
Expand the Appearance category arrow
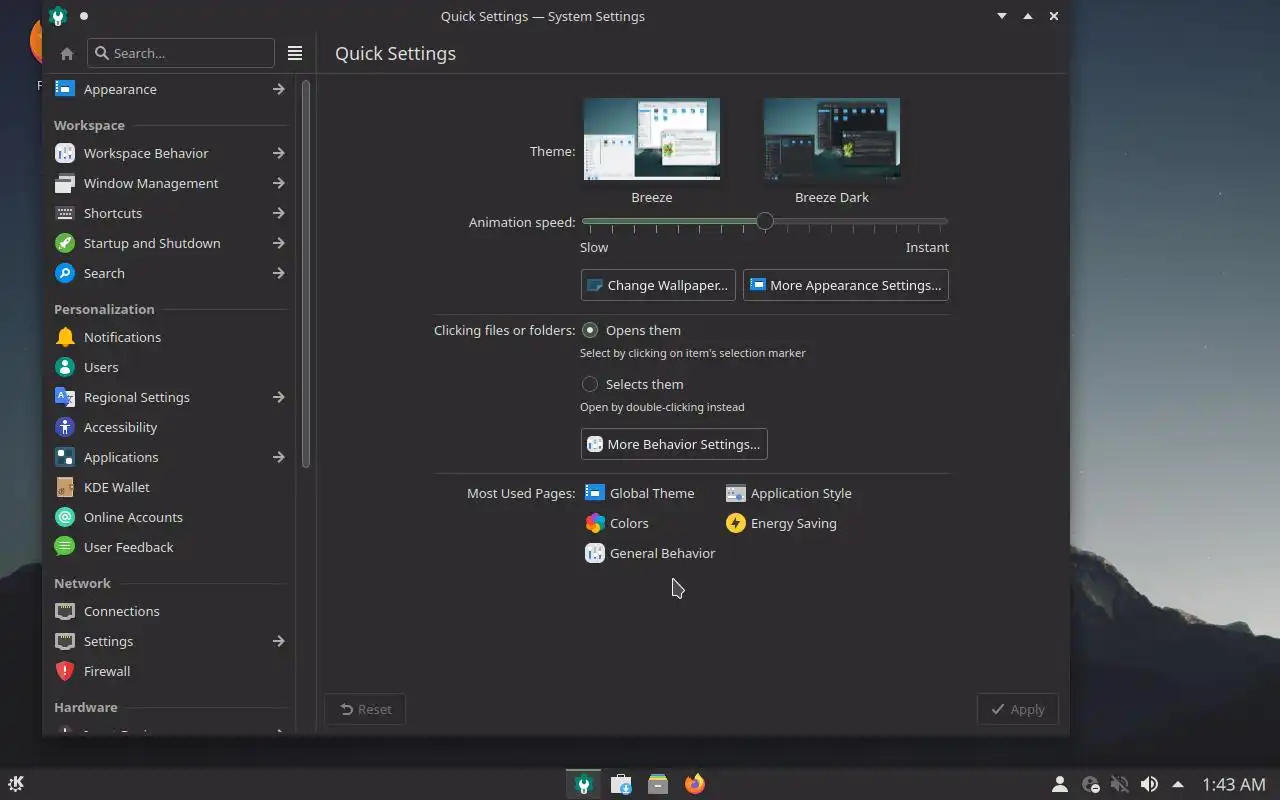[x=279, y=89]
